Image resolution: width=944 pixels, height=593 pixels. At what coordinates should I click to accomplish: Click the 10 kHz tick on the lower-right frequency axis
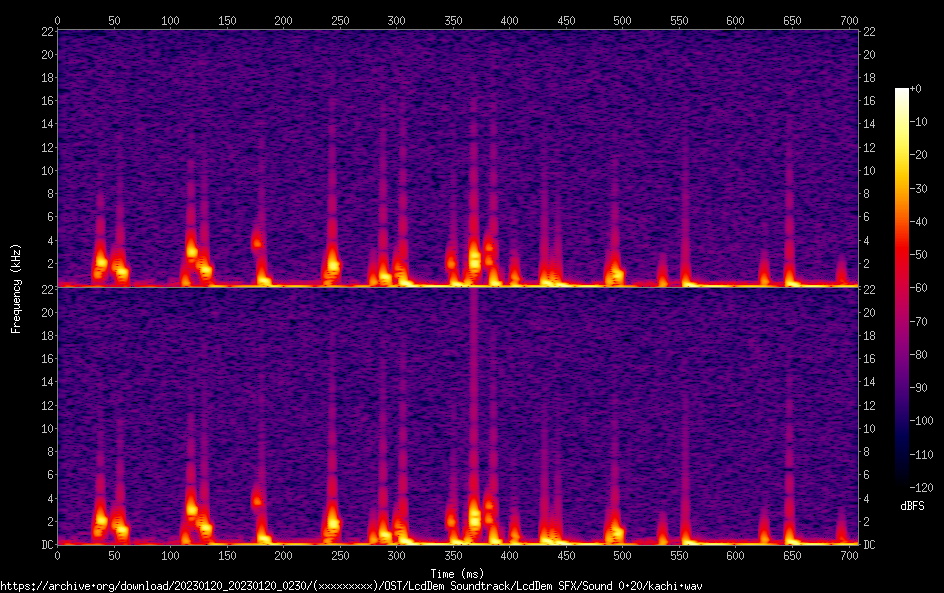click(869, 428)
